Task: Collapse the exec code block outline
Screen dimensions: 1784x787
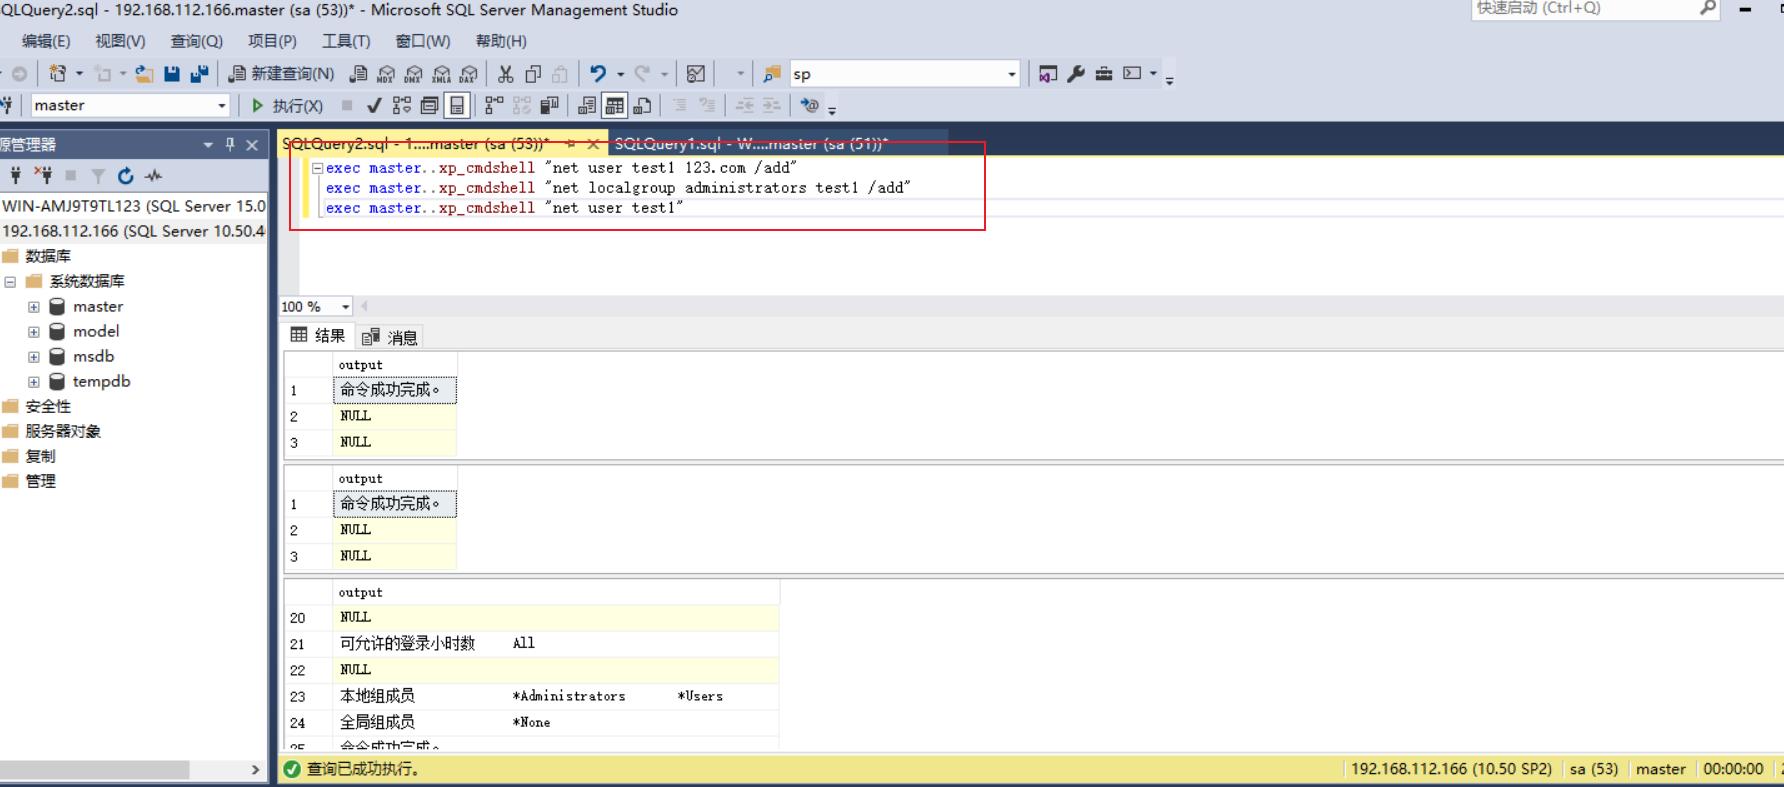Action: [317, 168]
